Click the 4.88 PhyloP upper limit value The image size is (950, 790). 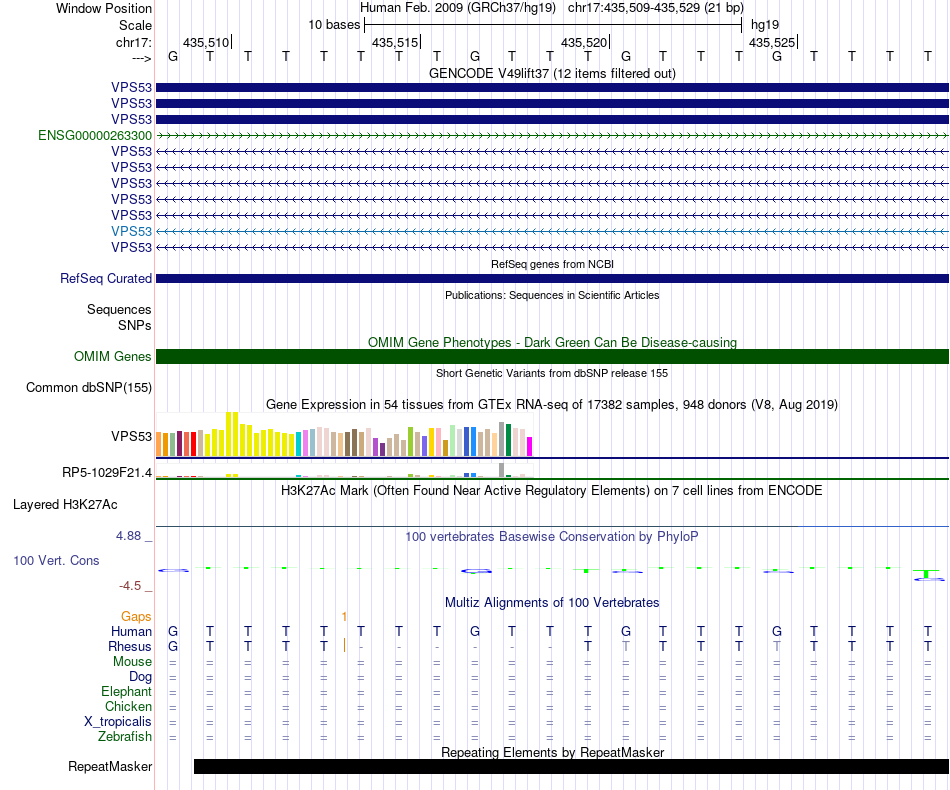point(128,536)
